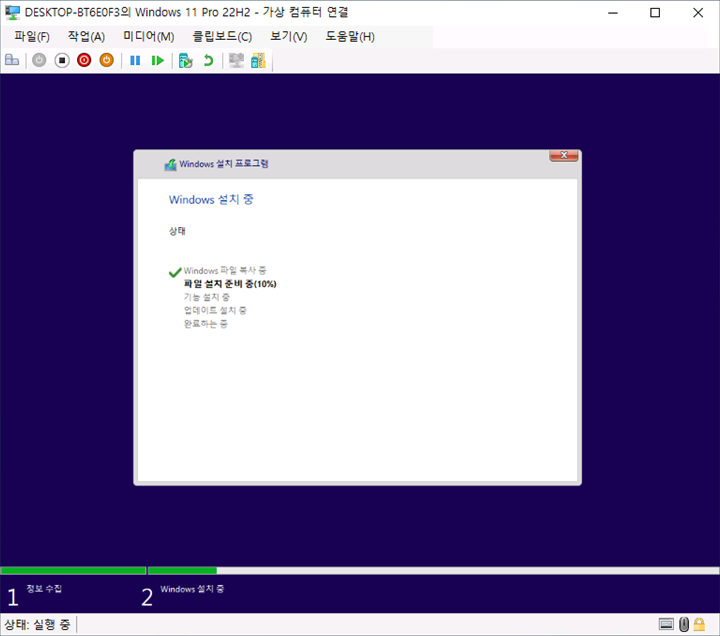Click 'Windows 파일 복사 중' step
The image size is (720, 636).
click(225, 271)
